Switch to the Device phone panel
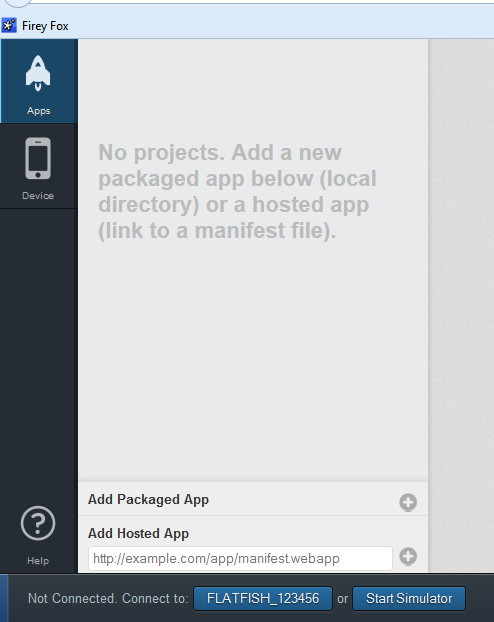The width and height of the screenshot is (494, 622). click(x=38, y=166)
